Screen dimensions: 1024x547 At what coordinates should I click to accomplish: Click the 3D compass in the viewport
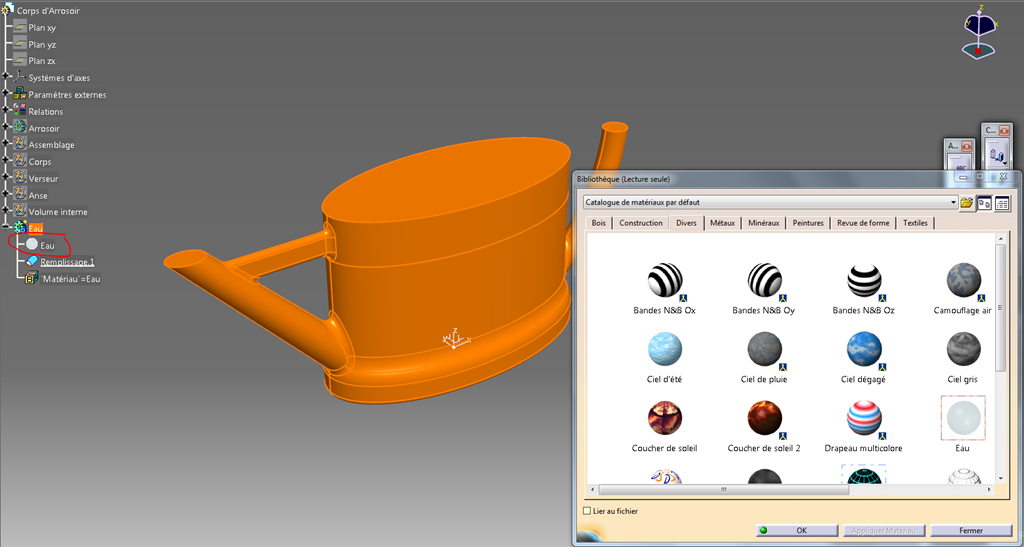tap(980, 33)
